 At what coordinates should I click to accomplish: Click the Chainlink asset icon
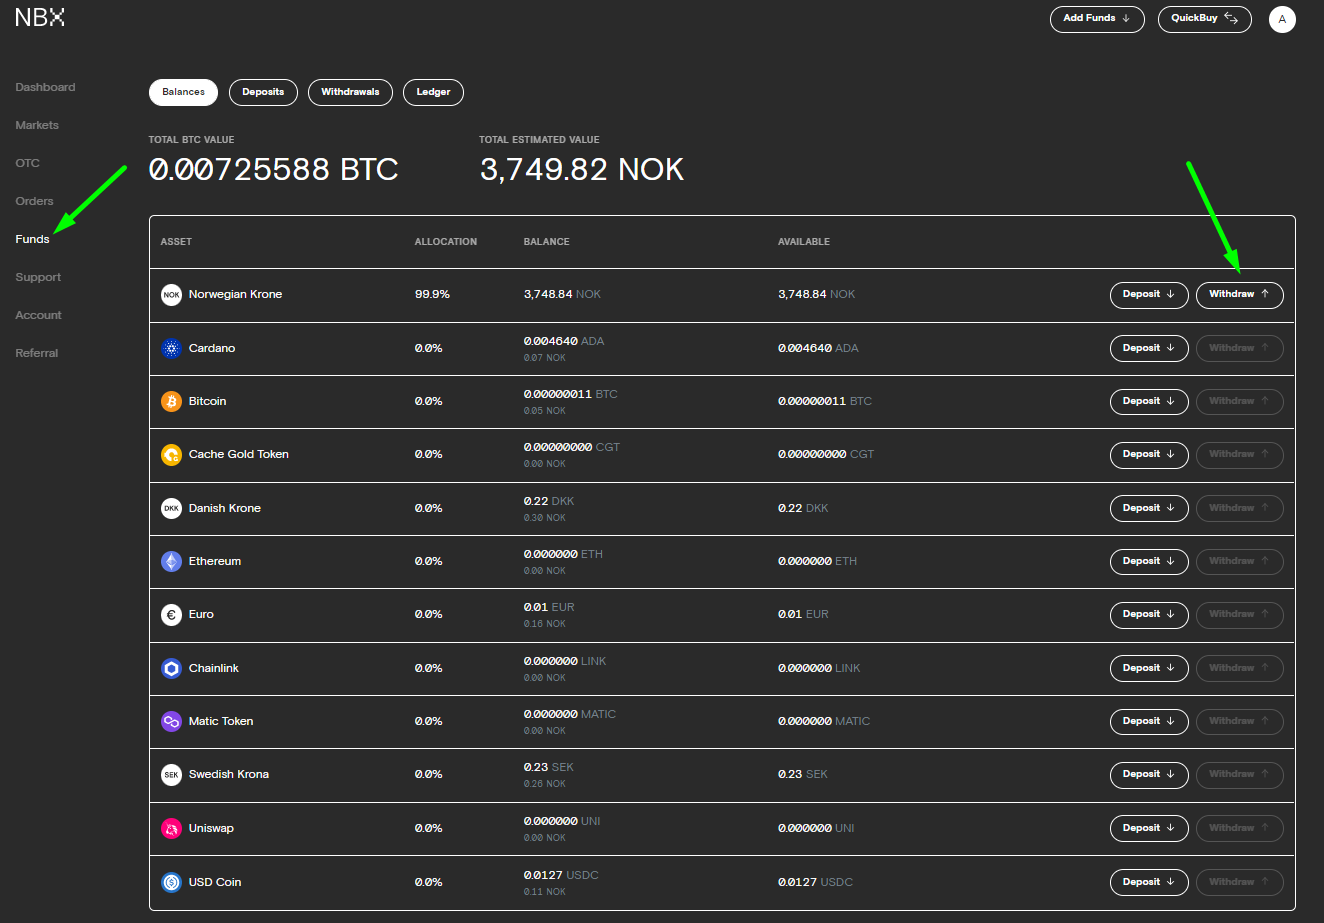tap(171, 668)
